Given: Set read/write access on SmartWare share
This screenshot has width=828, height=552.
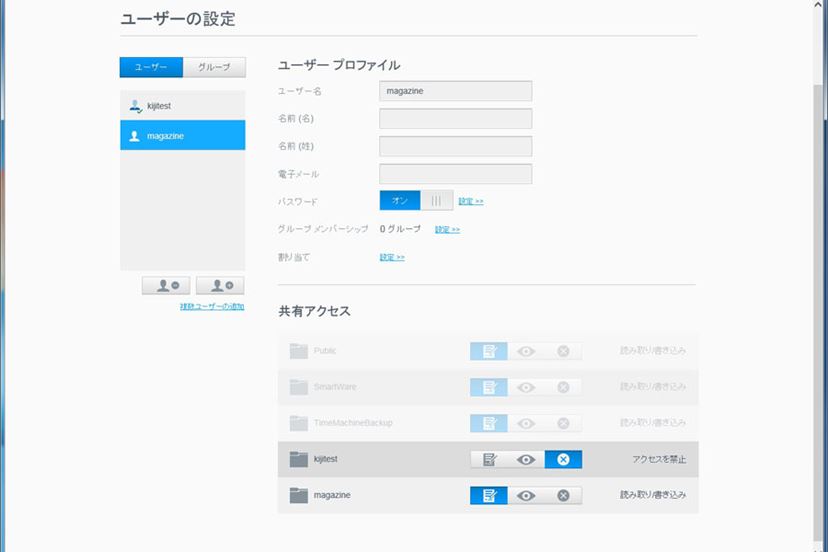Looking at the screenshot, I should (x=489, y=387).
